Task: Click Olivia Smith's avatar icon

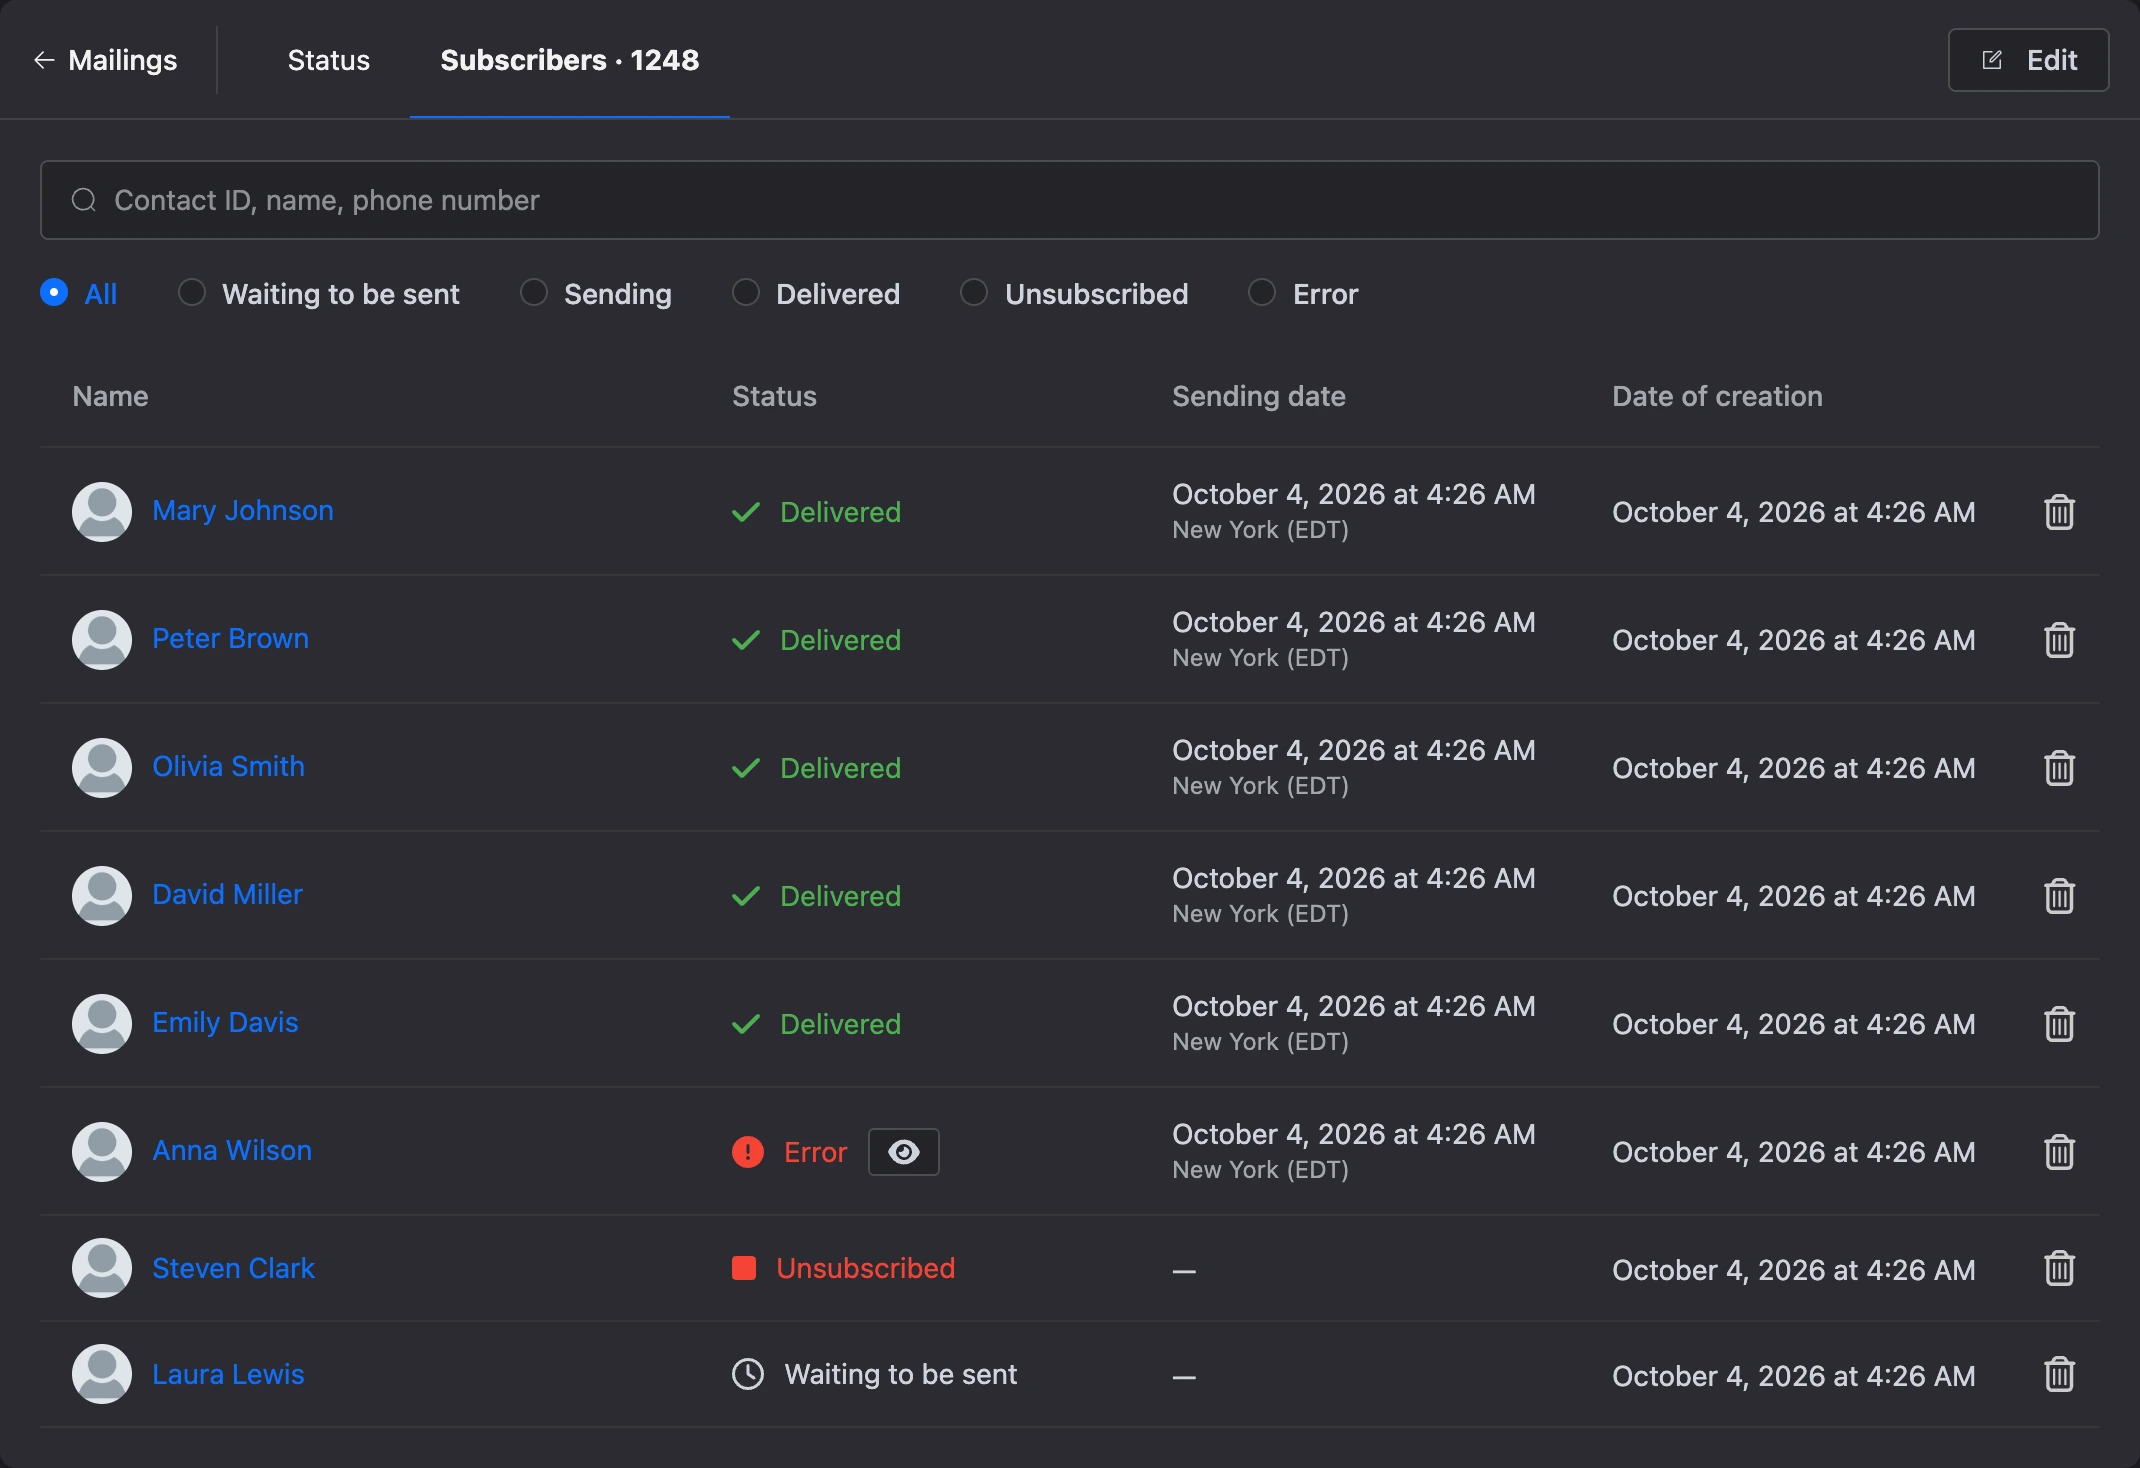Action: 102,768
